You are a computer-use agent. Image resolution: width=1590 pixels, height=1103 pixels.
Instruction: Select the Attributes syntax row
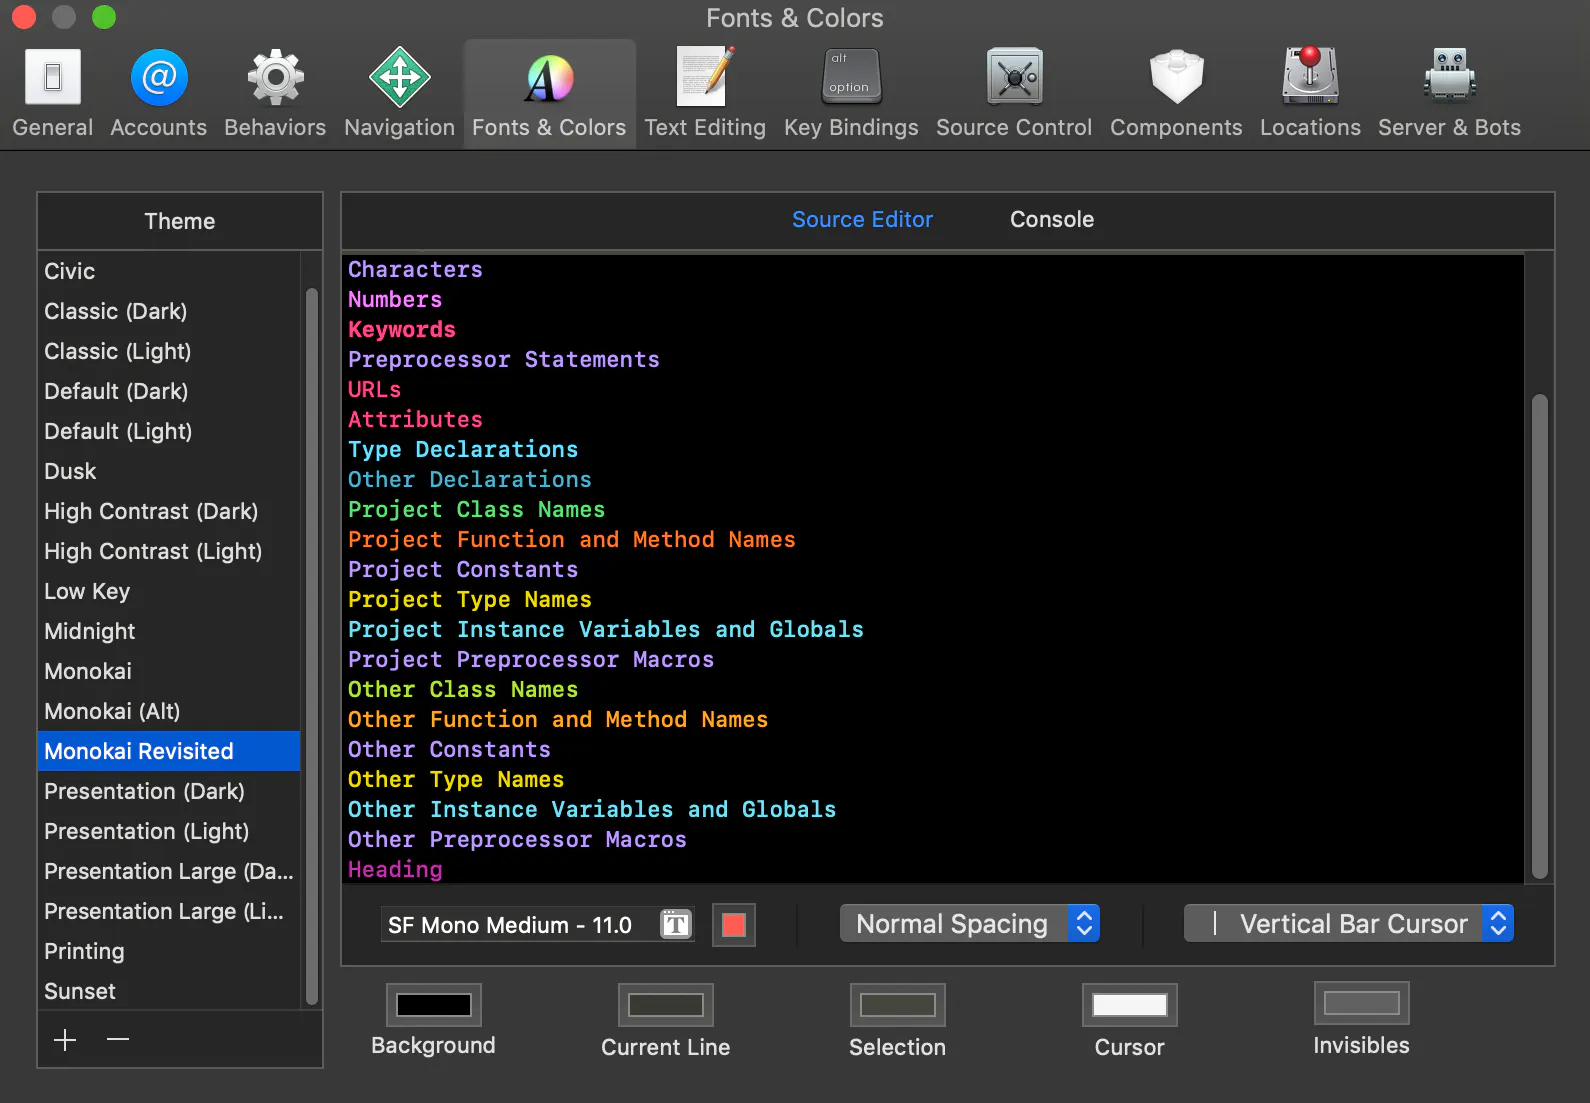click(x=934, y=420)
